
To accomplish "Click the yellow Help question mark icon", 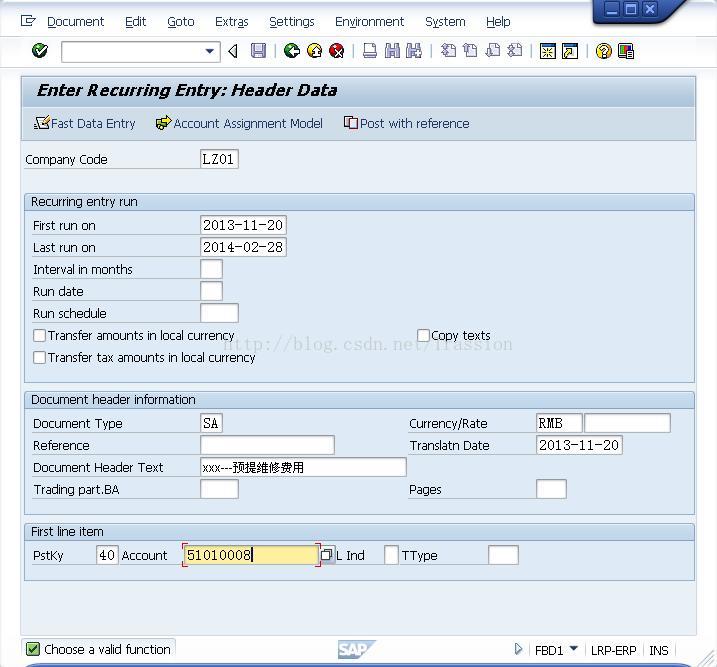I will tap(604, 51).
